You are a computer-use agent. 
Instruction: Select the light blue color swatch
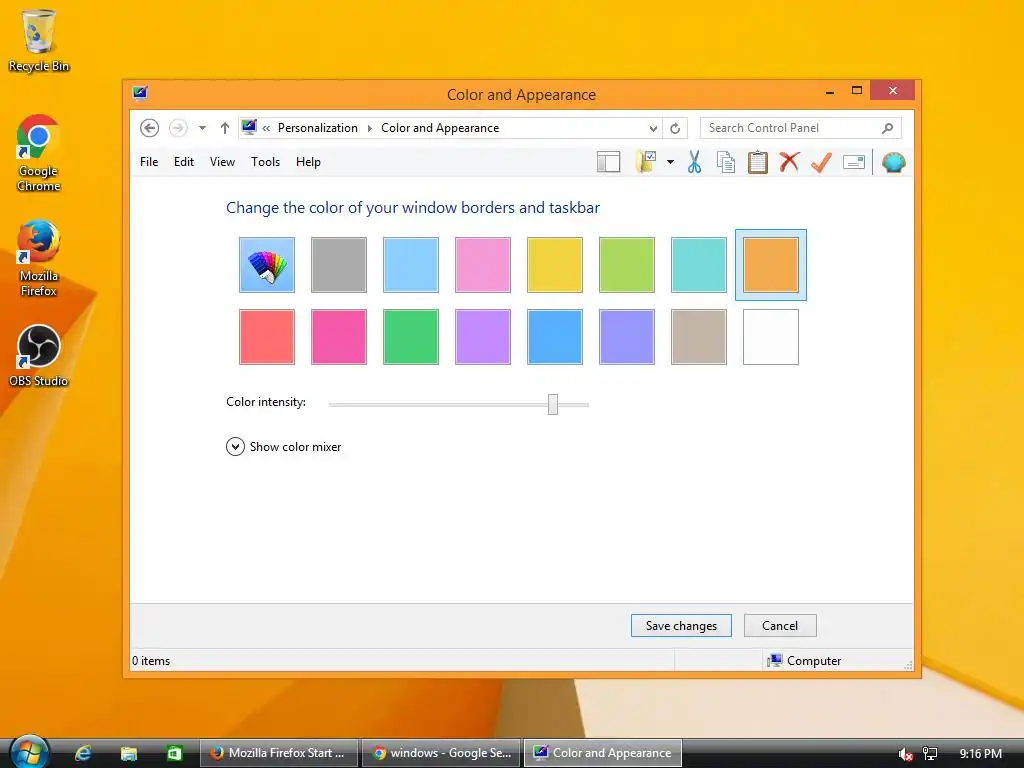point(411,264)
